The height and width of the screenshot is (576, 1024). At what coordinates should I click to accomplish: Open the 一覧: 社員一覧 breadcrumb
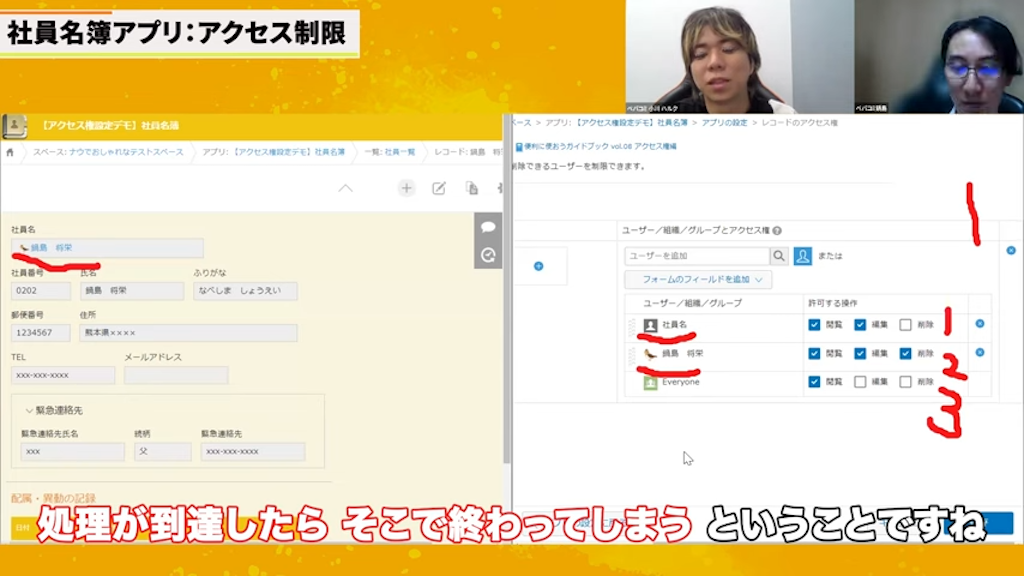click(x=390, y=152)
